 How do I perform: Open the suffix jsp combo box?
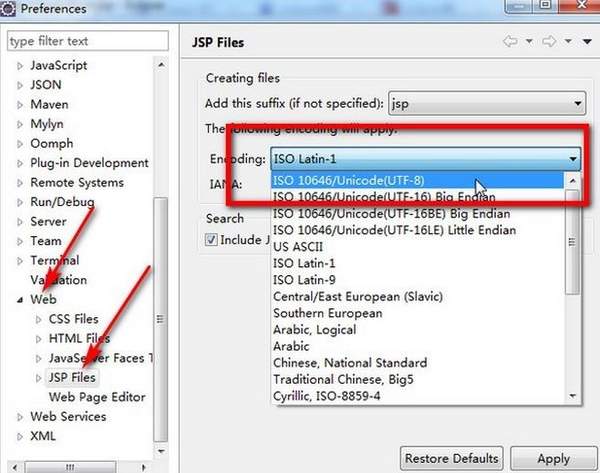pyautogui.click(x=487, y=103)
